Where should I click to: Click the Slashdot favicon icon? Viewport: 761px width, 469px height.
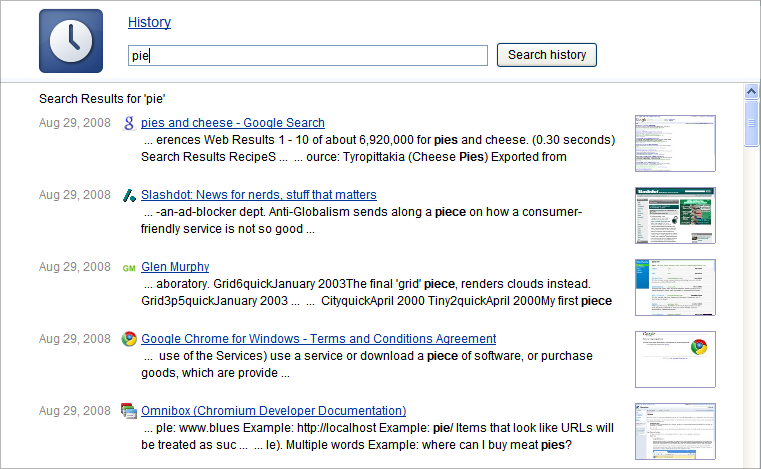click(x=129, y=195)
